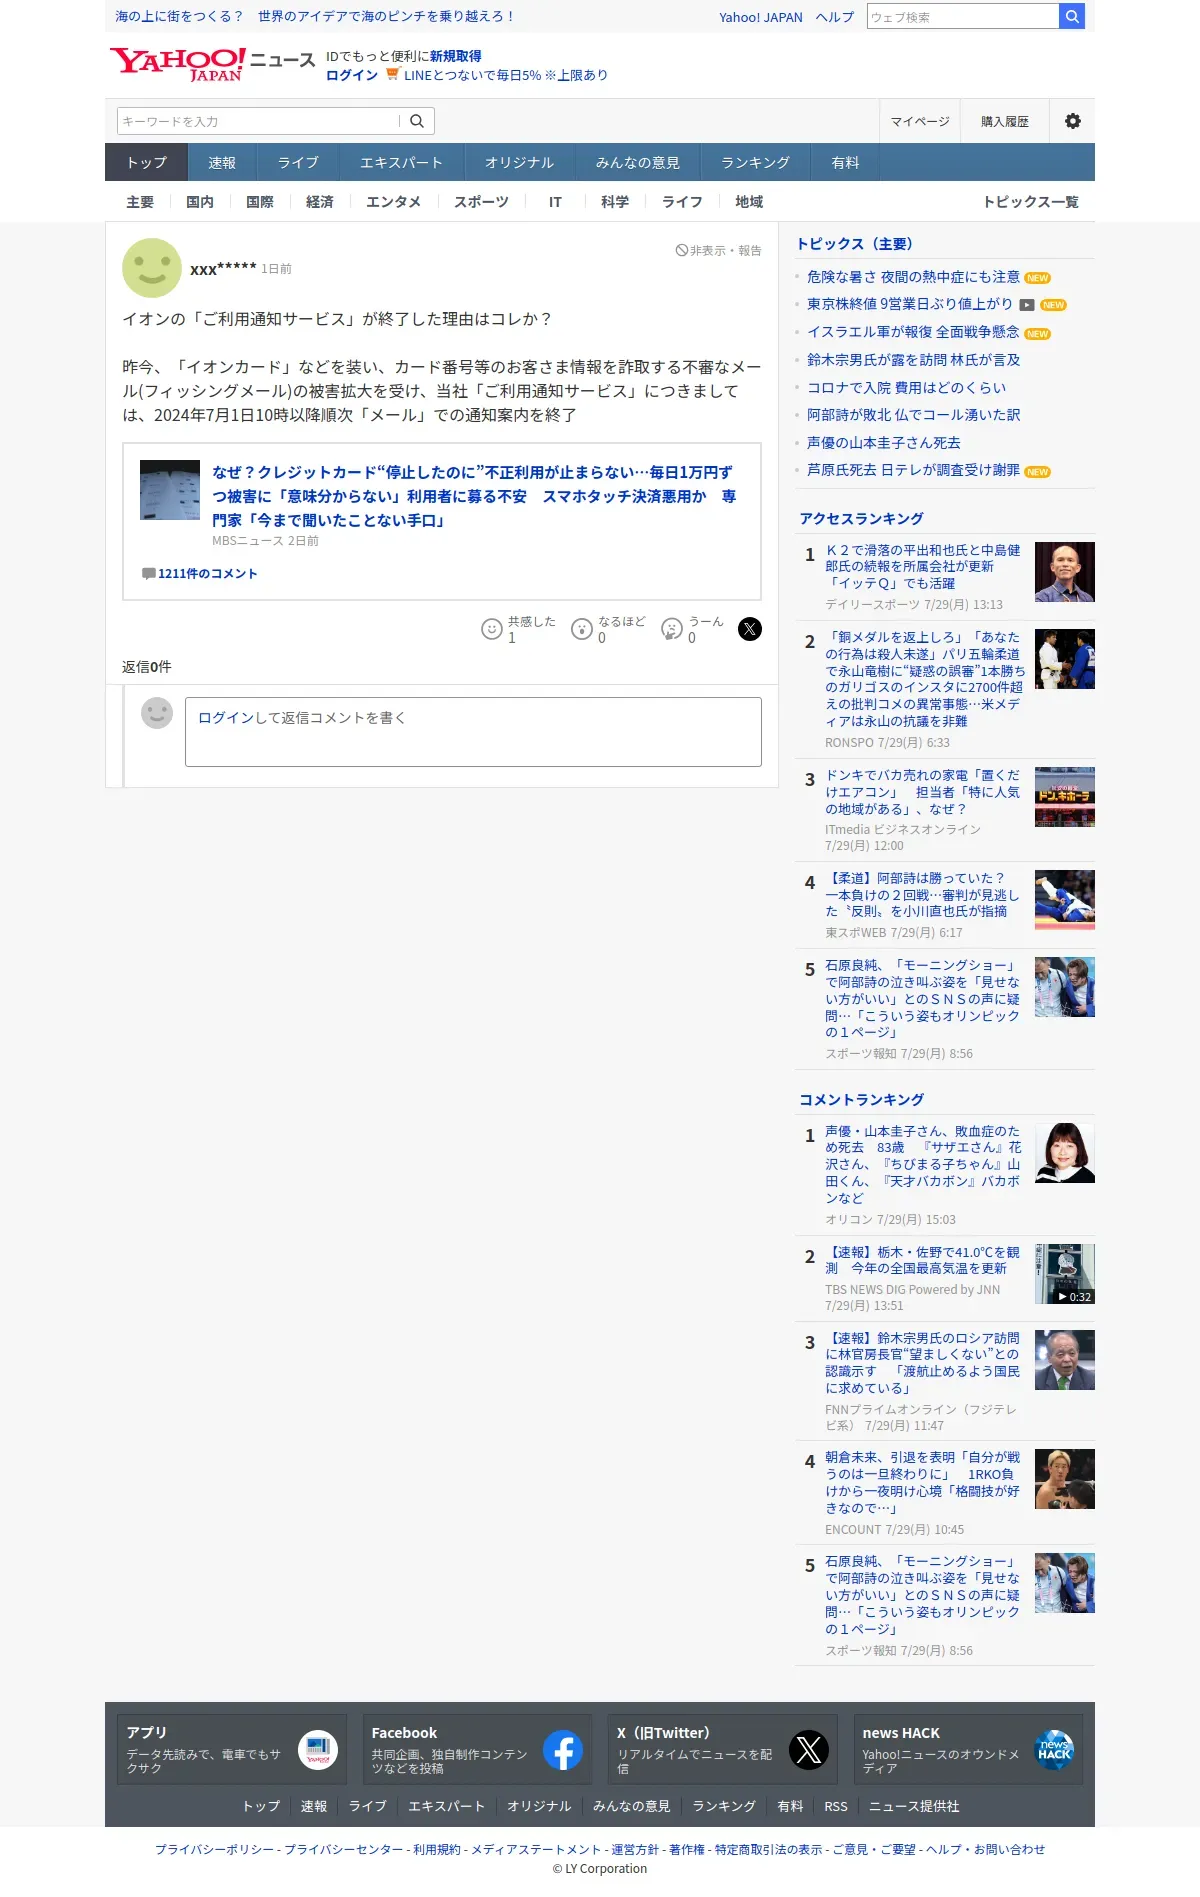Switch to the みんなの意見 tab
The width and height of the screenshot is (1200, 1897).
click(637, 162)
